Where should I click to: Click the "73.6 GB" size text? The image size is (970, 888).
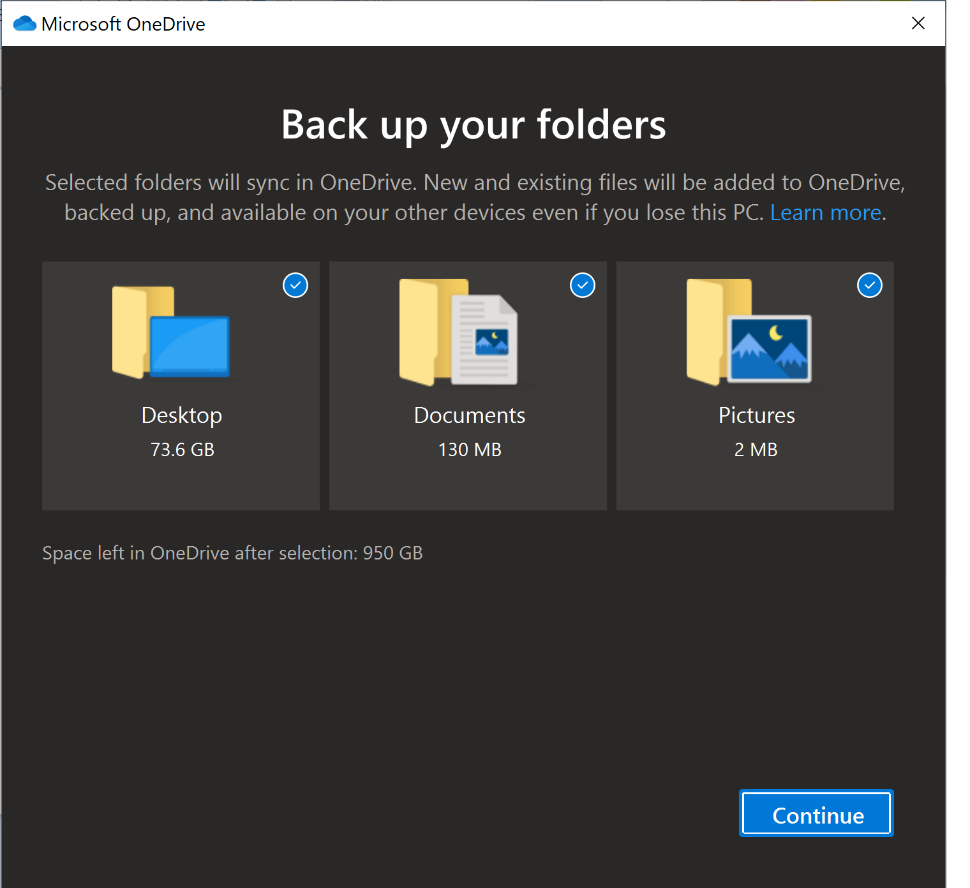coord(182,450)
